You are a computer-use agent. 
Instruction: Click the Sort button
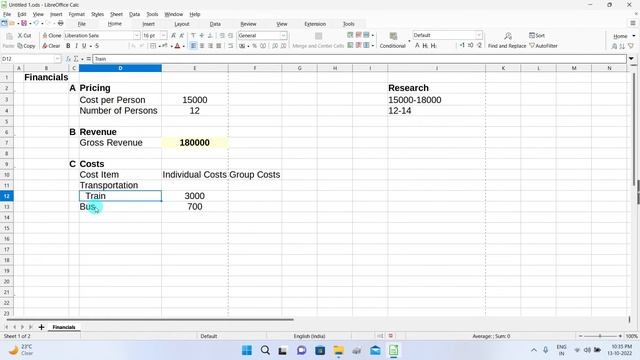coord(537,36)
